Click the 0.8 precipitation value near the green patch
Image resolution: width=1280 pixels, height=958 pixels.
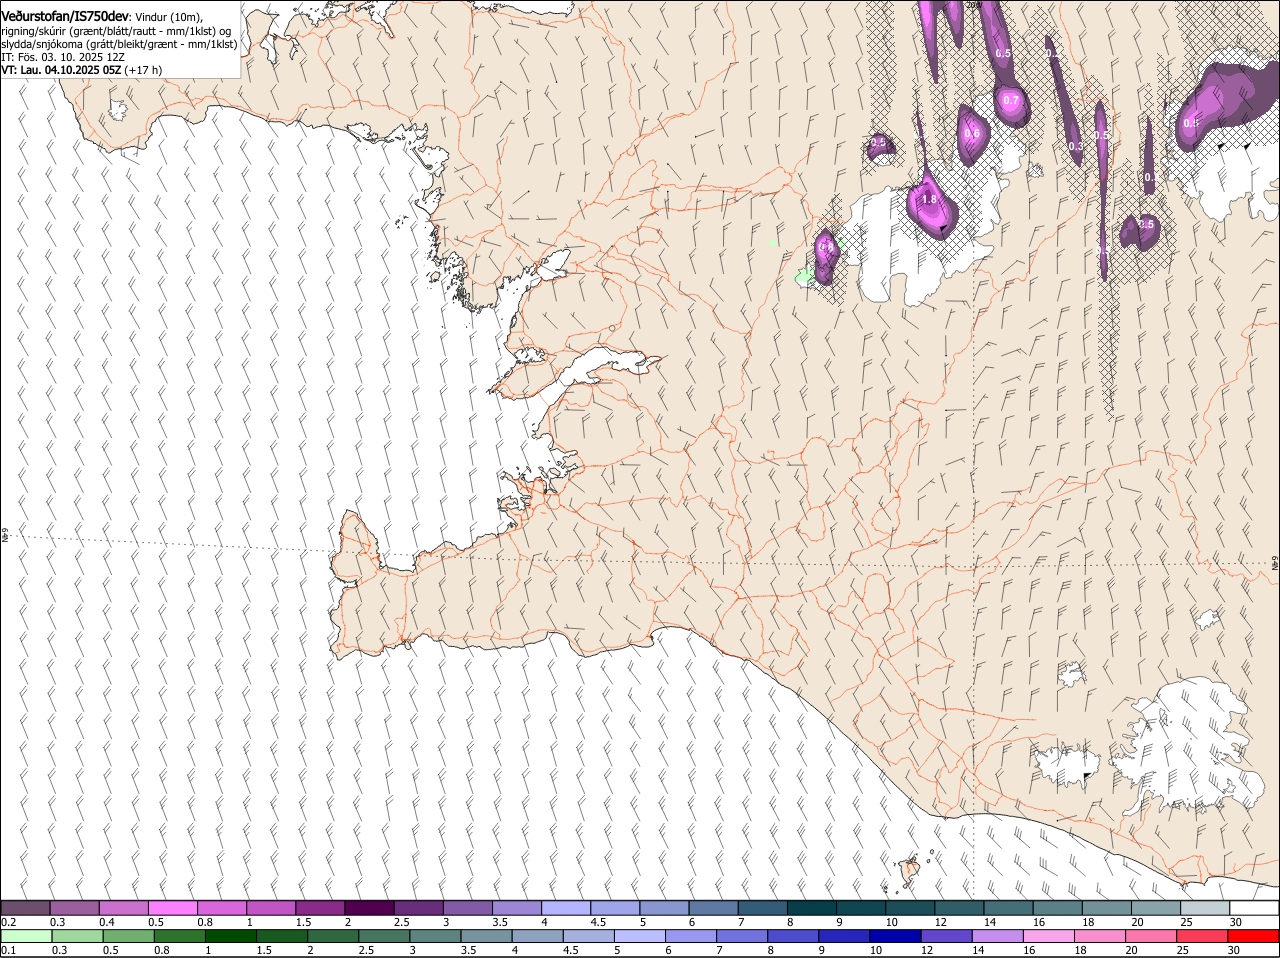826,247
